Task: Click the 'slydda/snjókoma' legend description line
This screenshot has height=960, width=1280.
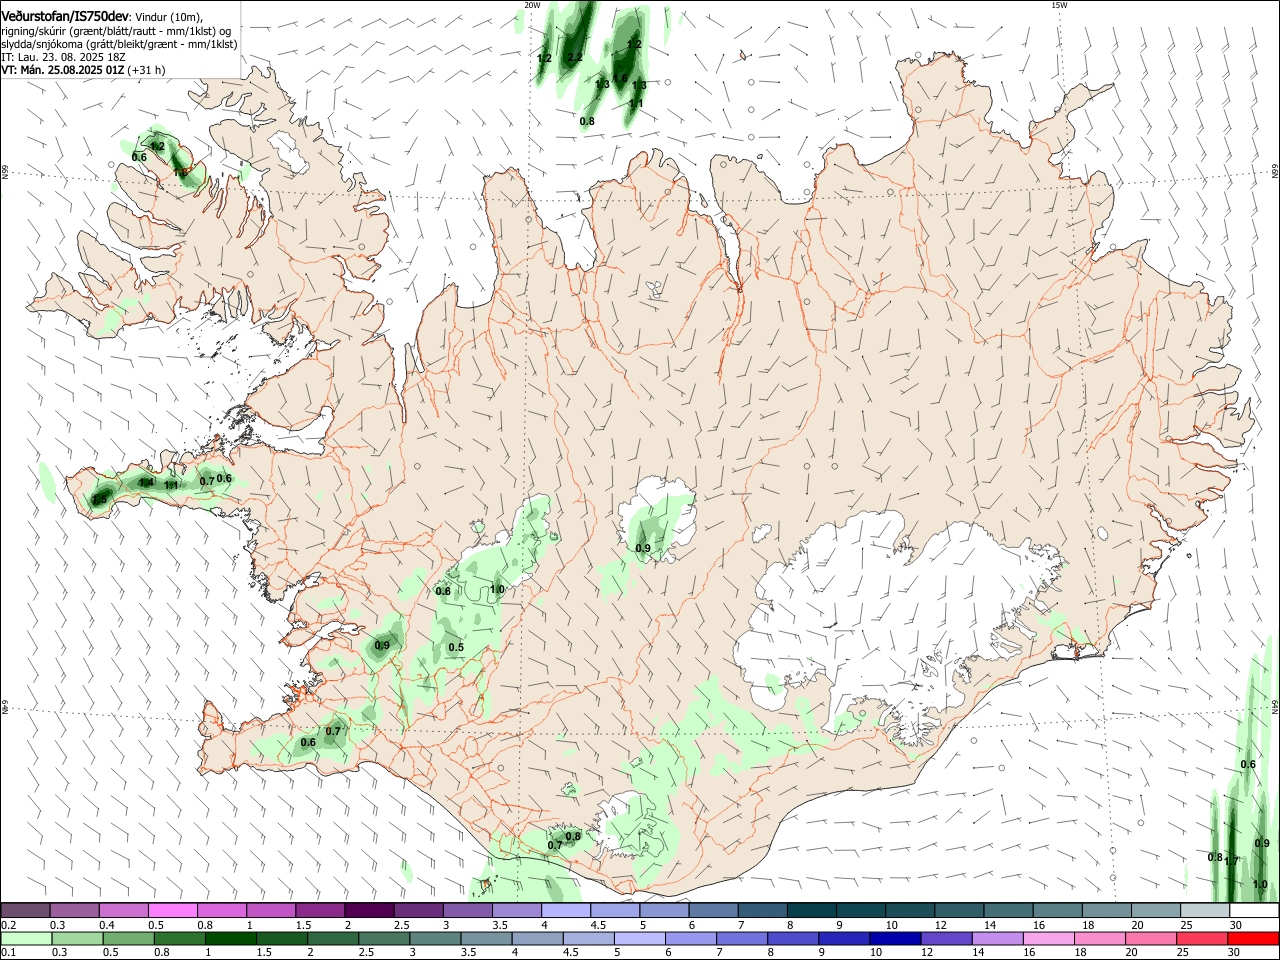Action: 119,44
